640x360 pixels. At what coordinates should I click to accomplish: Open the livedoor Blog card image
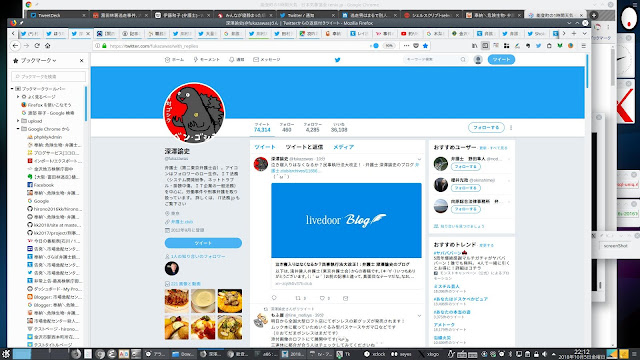point(346,220)
